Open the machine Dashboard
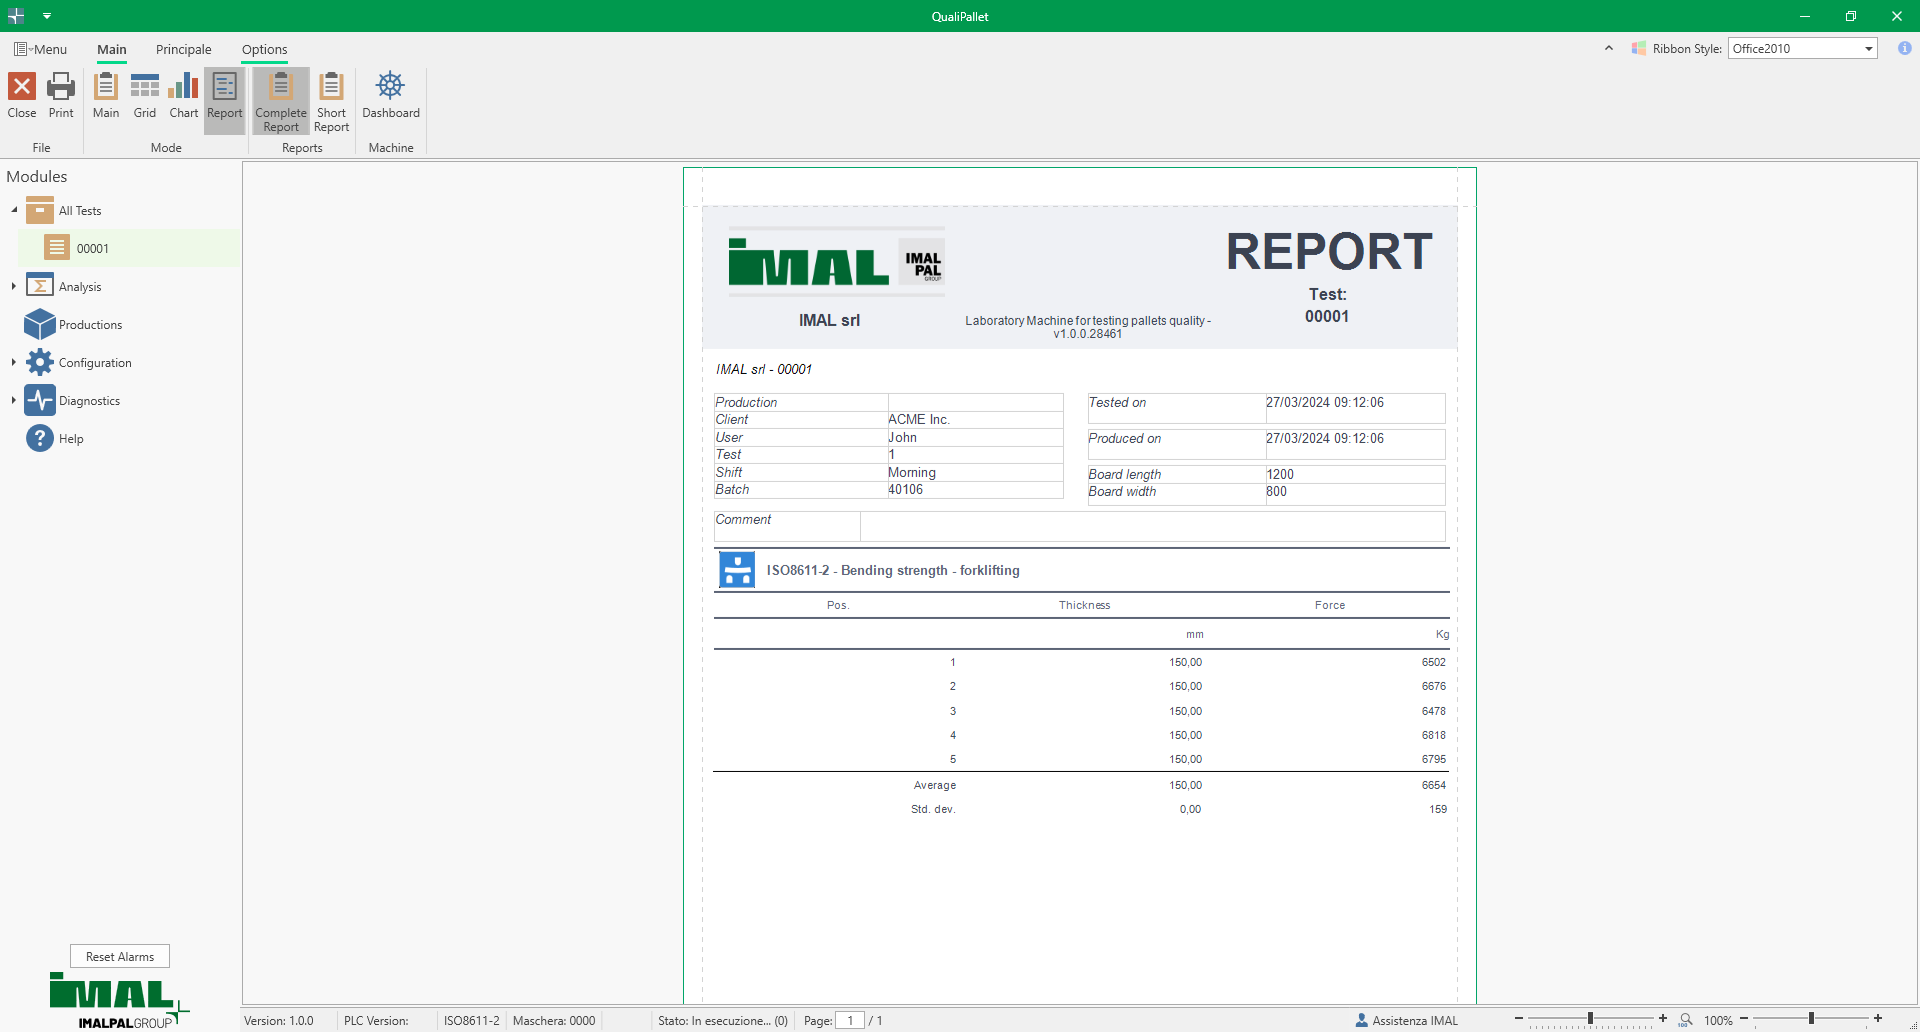 390,96
